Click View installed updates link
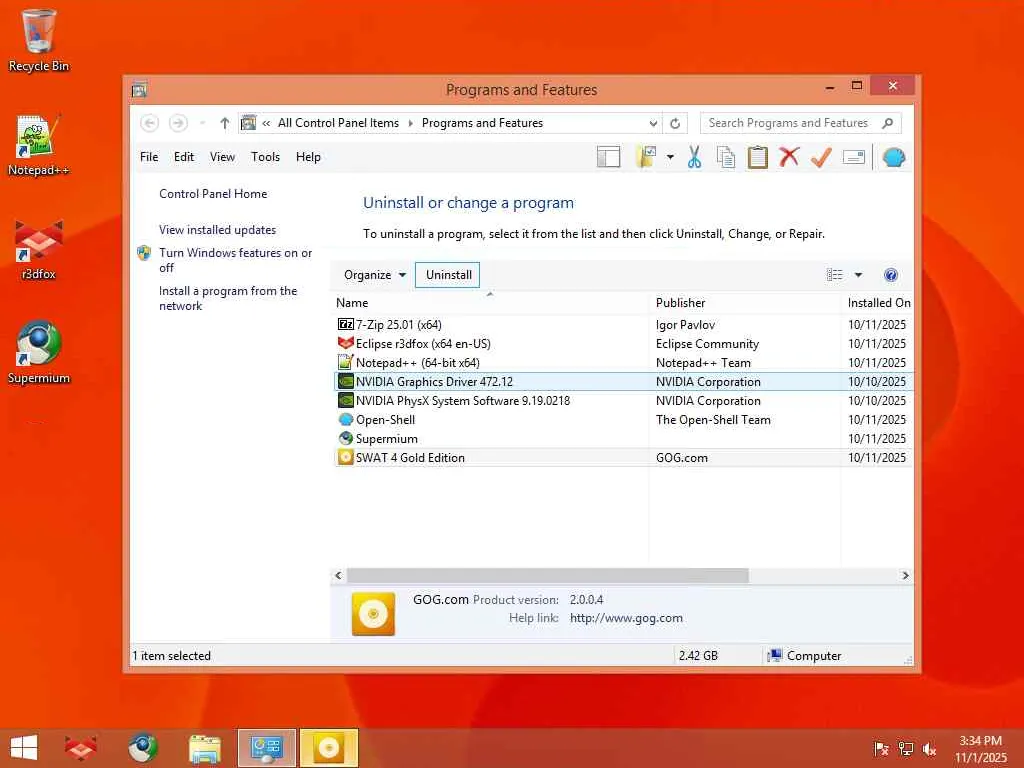 click(217, 230)
